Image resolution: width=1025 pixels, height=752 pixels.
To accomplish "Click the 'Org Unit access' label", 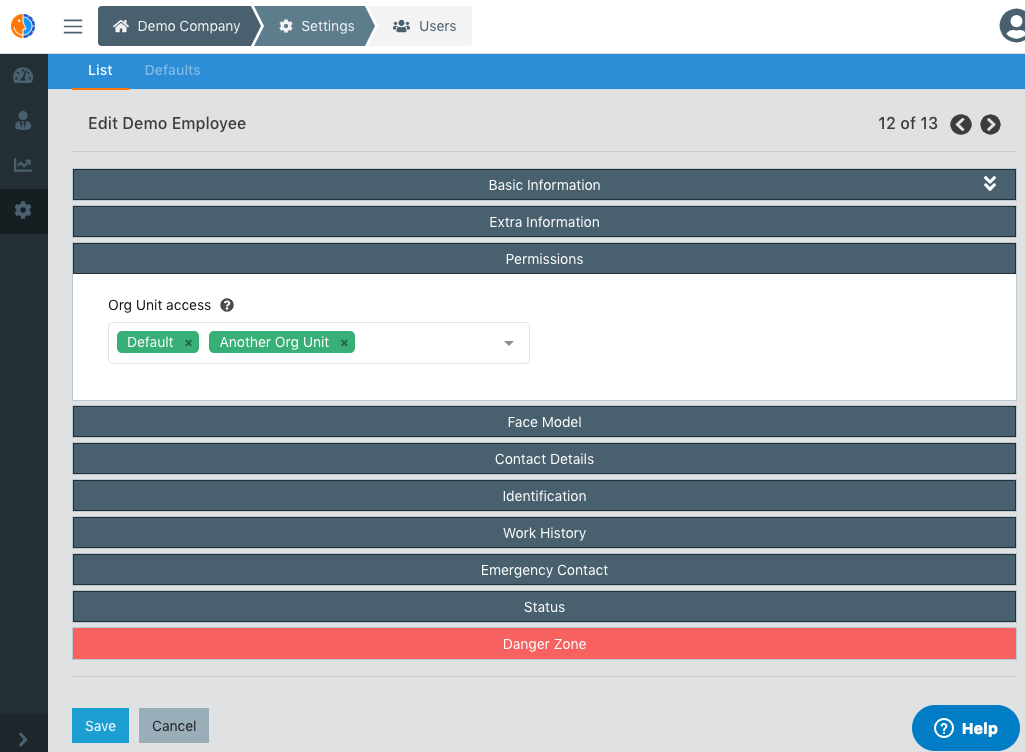I will coord(160,305).
